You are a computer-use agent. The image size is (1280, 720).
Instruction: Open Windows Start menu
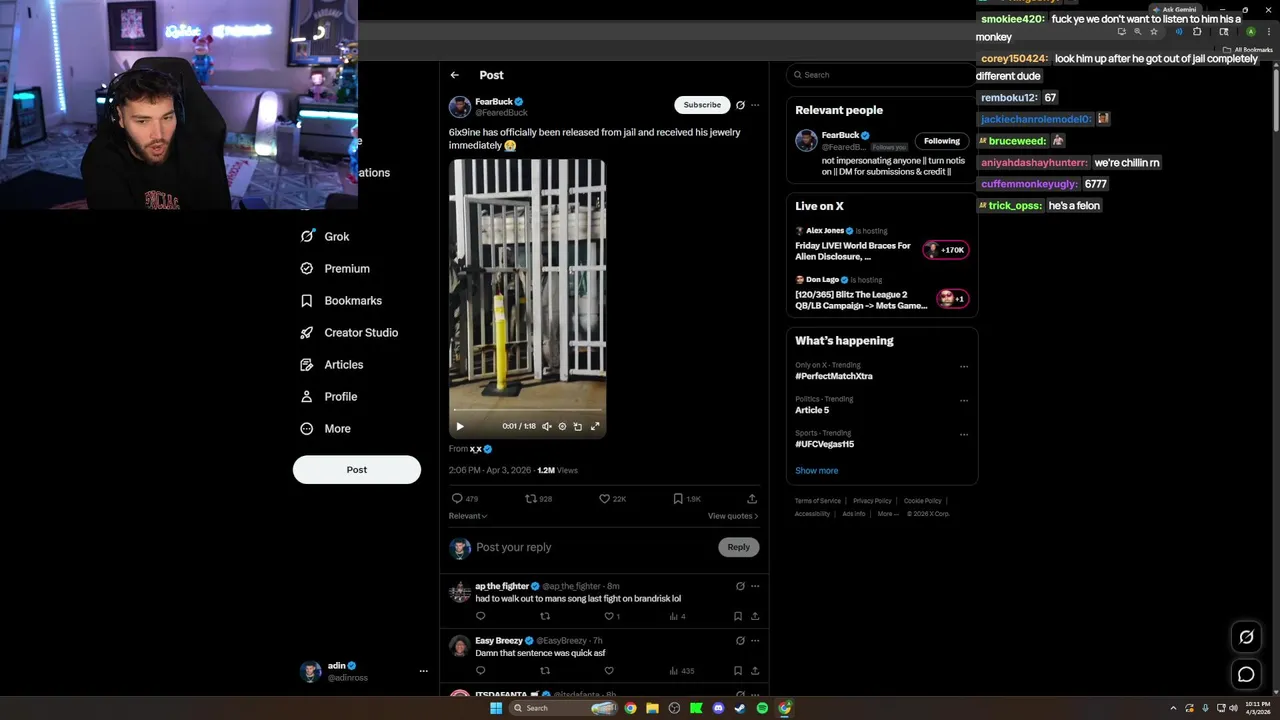(495, 708)
